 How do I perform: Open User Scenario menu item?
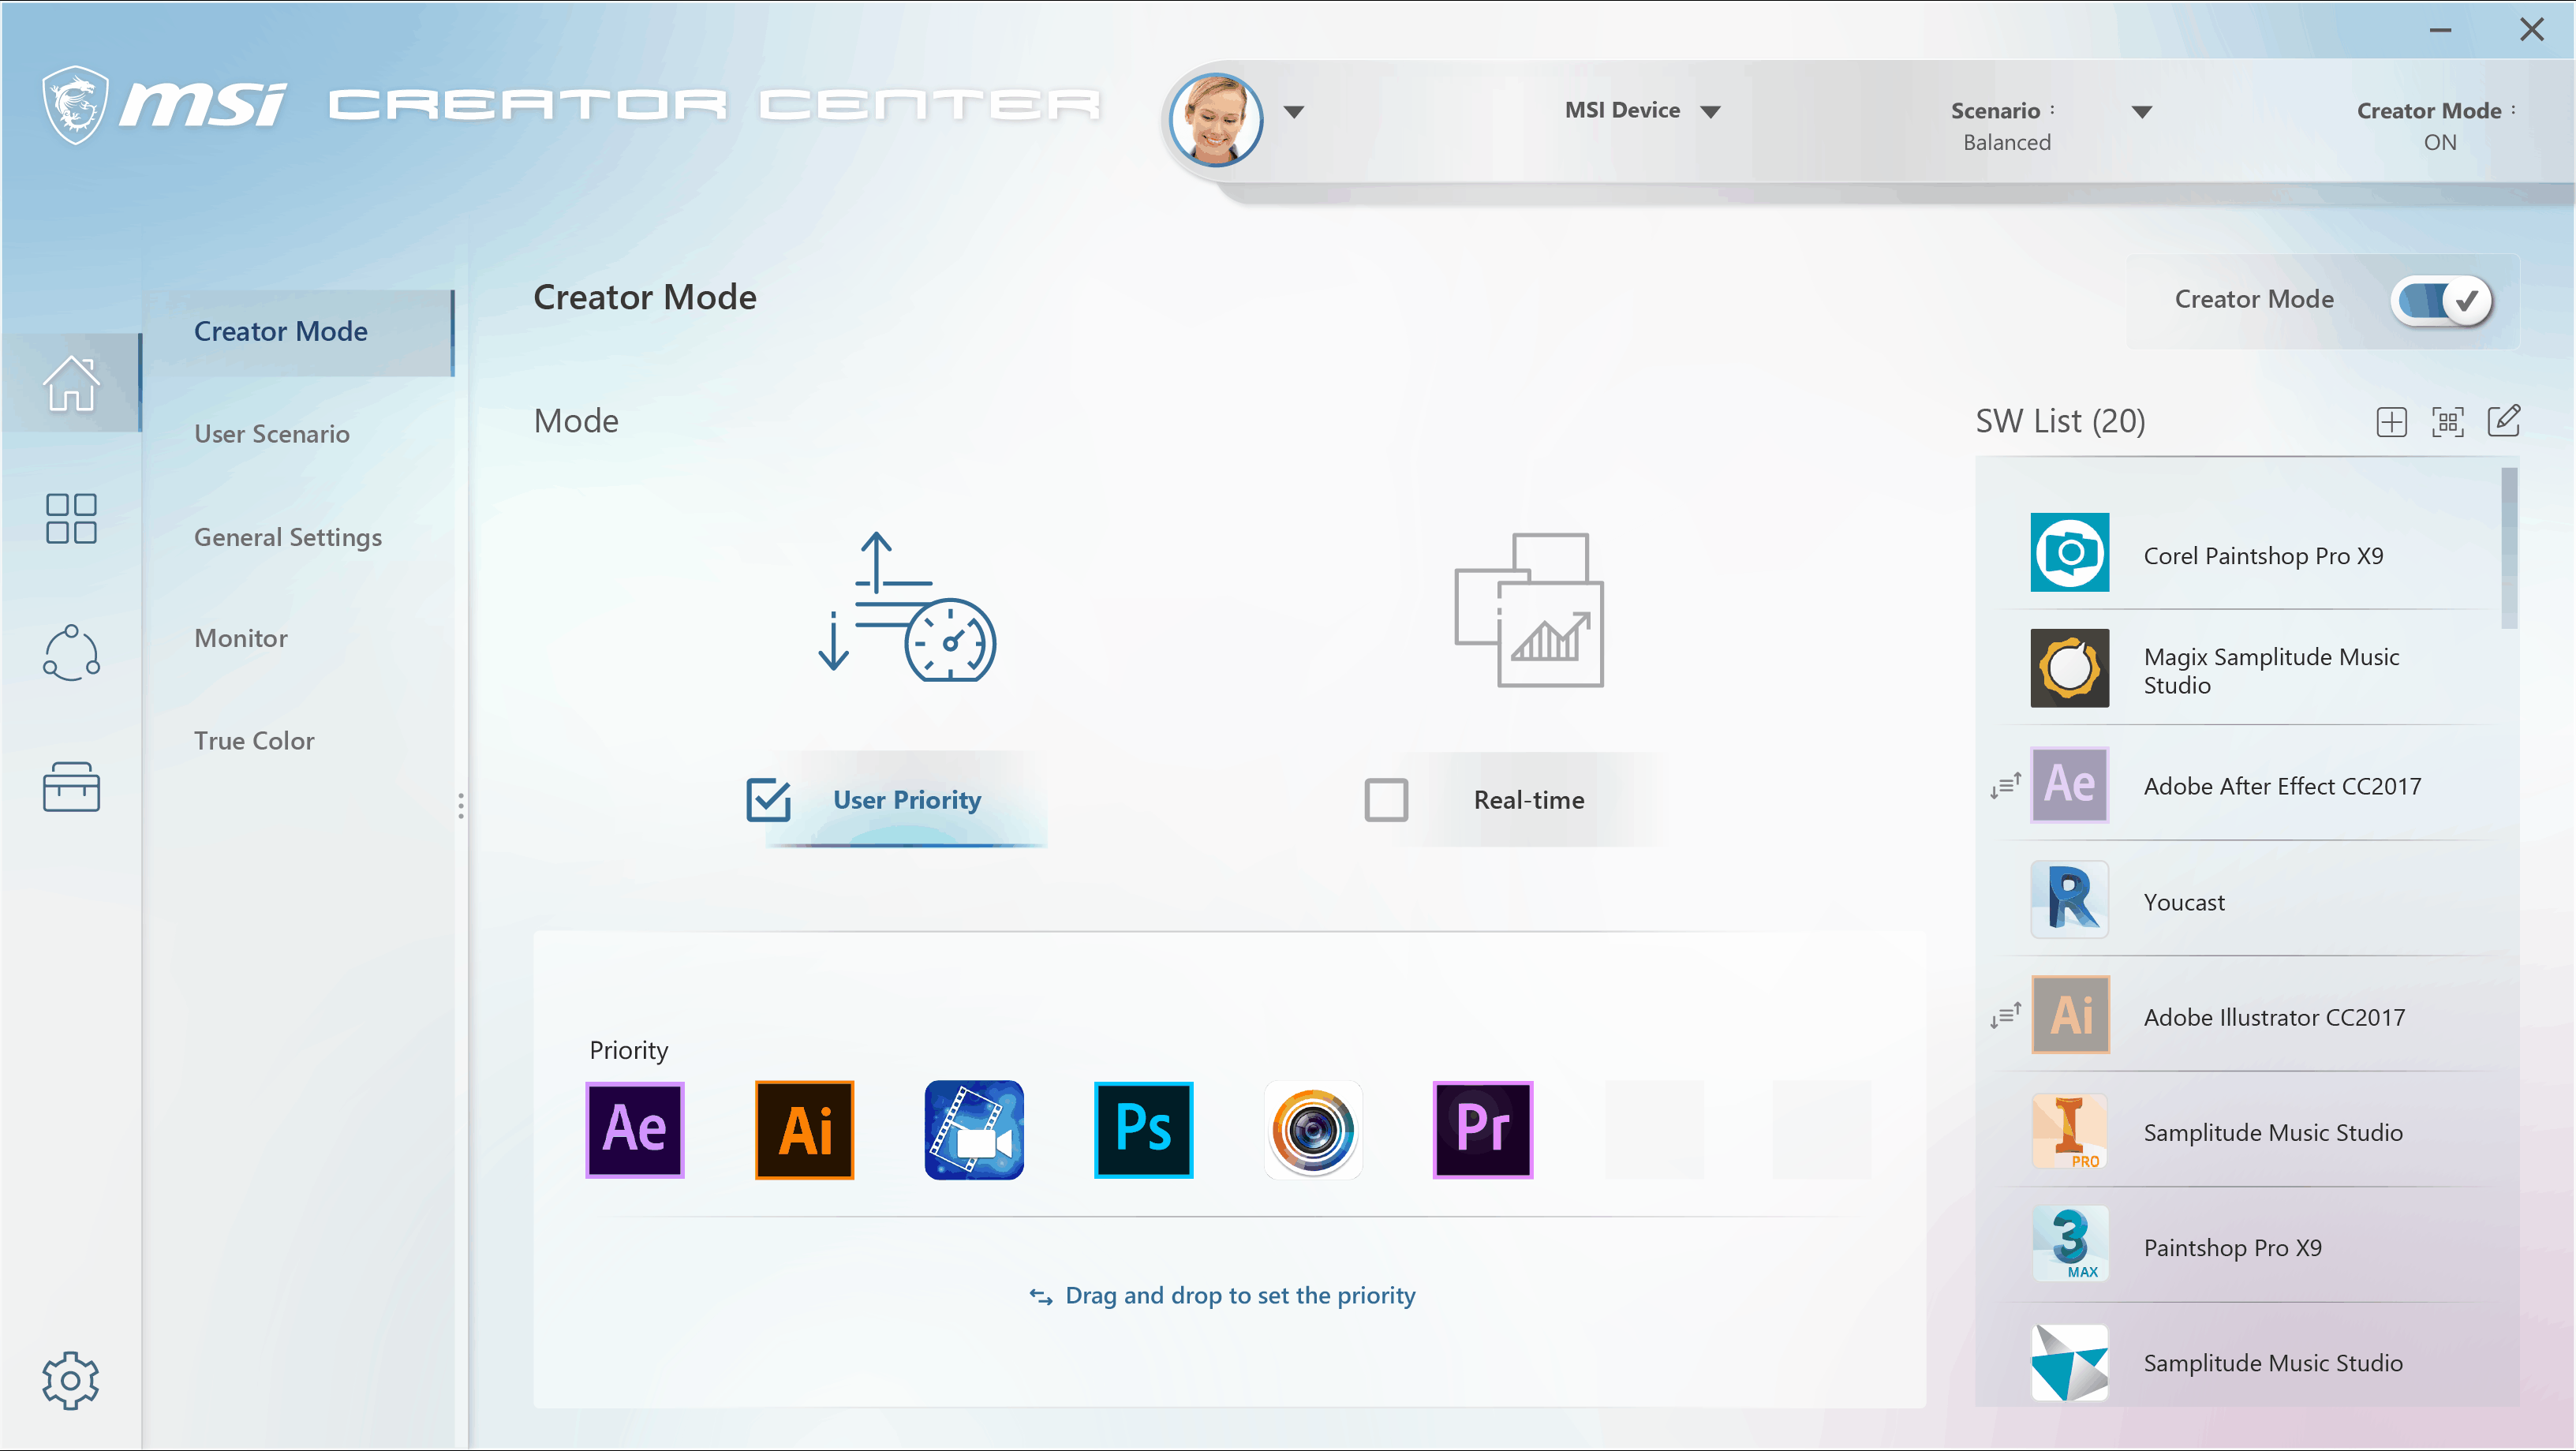tap(272, 434)
